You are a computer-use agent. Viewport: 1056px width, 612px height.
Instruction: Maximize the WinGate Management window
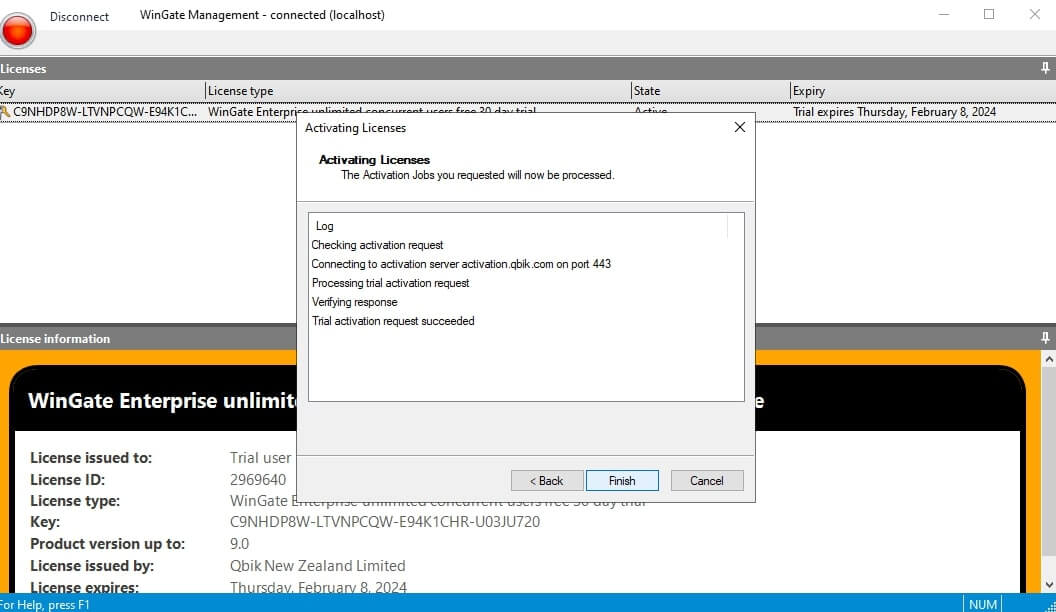tap(989, 14)
